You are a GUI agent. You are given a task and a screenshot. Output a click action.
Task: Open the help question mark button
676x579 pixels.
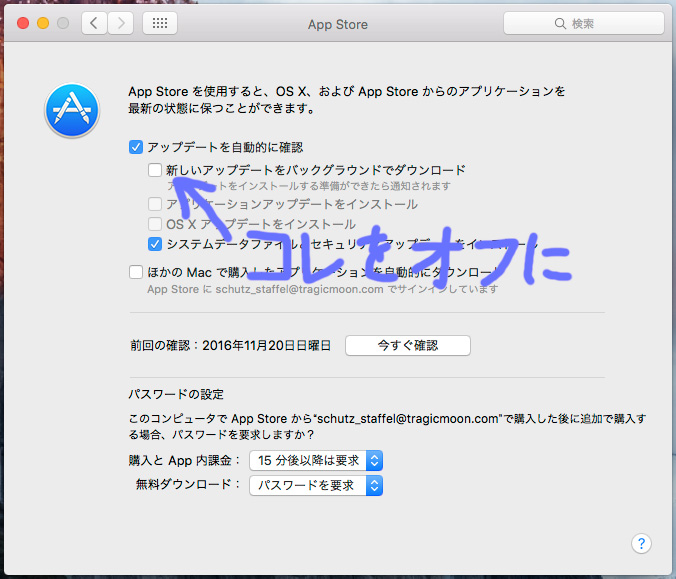(x=641, y=544)
